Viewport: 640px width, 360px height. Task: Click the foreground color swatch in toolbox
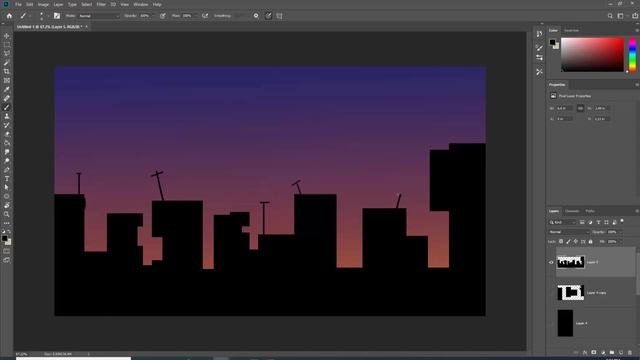tap(4, 238)
